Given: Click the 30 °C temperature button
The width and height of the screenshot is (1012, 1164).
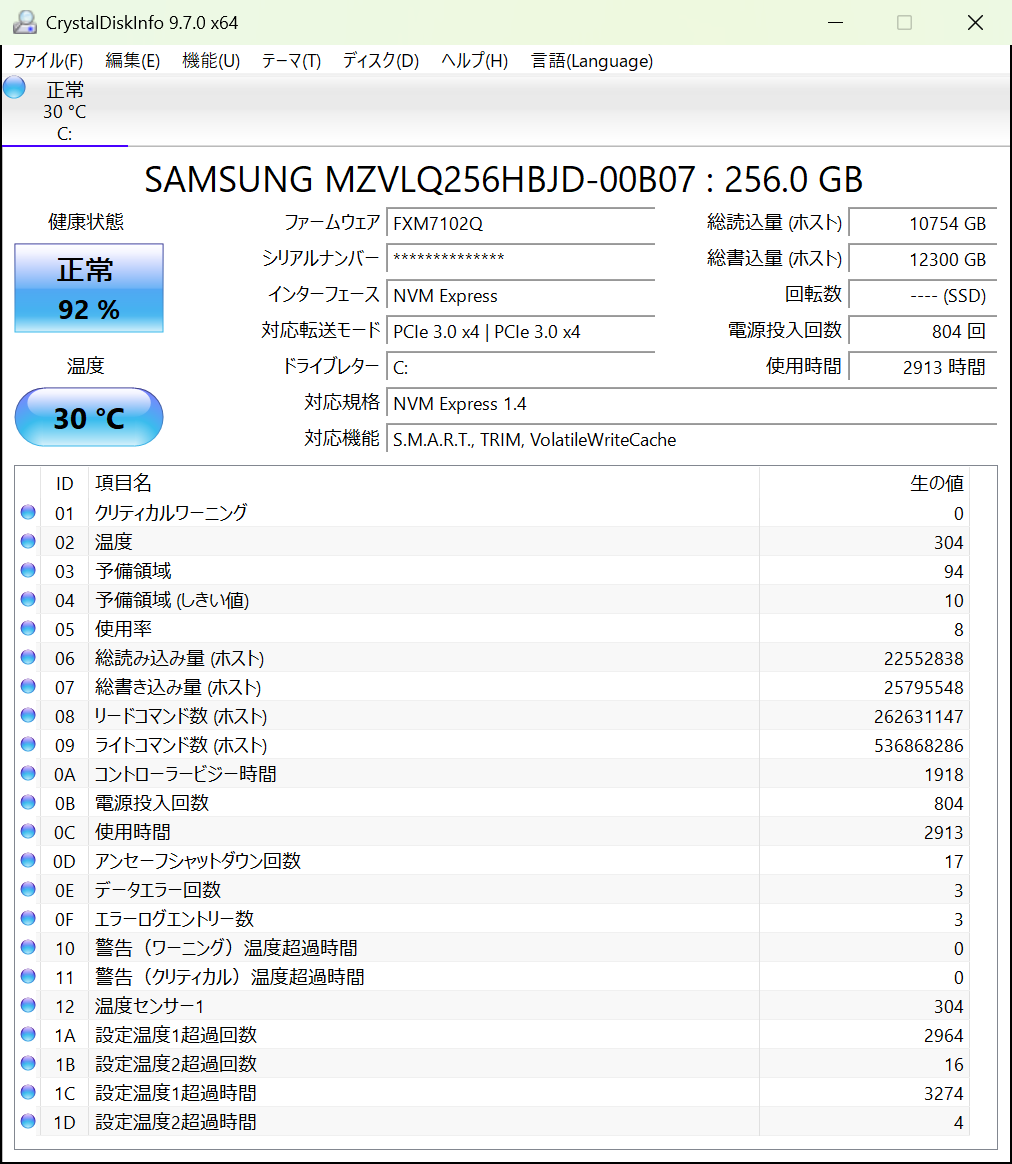Looking at the screenshot, I should pyautogui.click(x=89, y=417).
